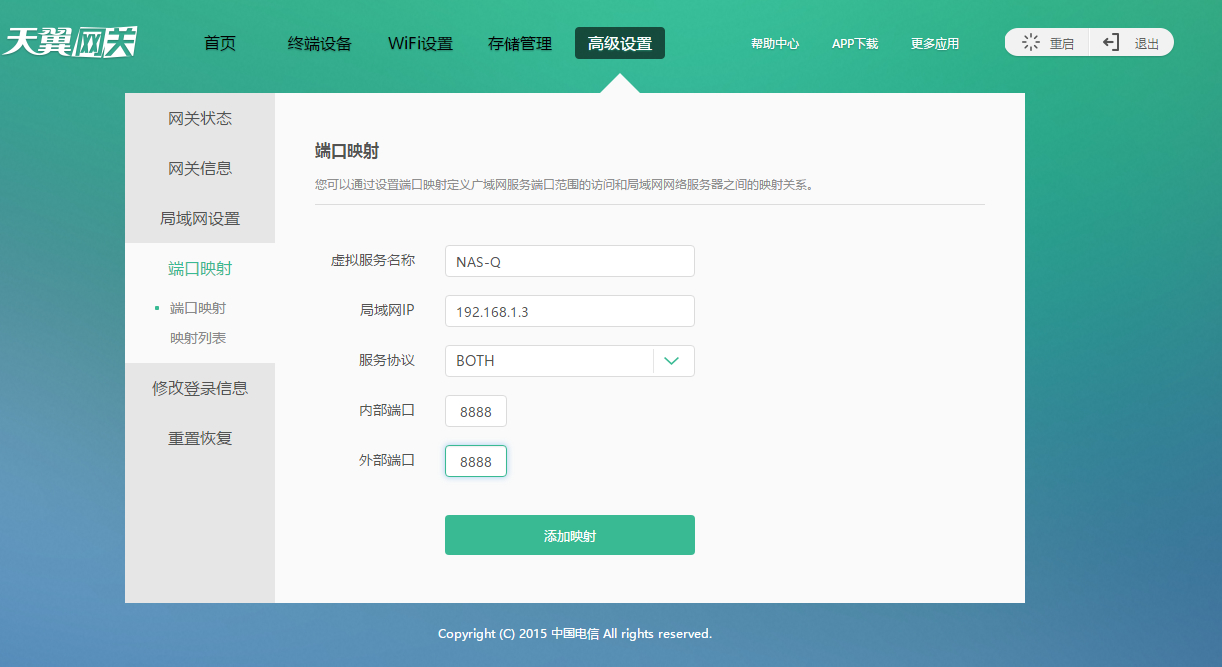Open the 帮助中心 link

tap(775, 43)
